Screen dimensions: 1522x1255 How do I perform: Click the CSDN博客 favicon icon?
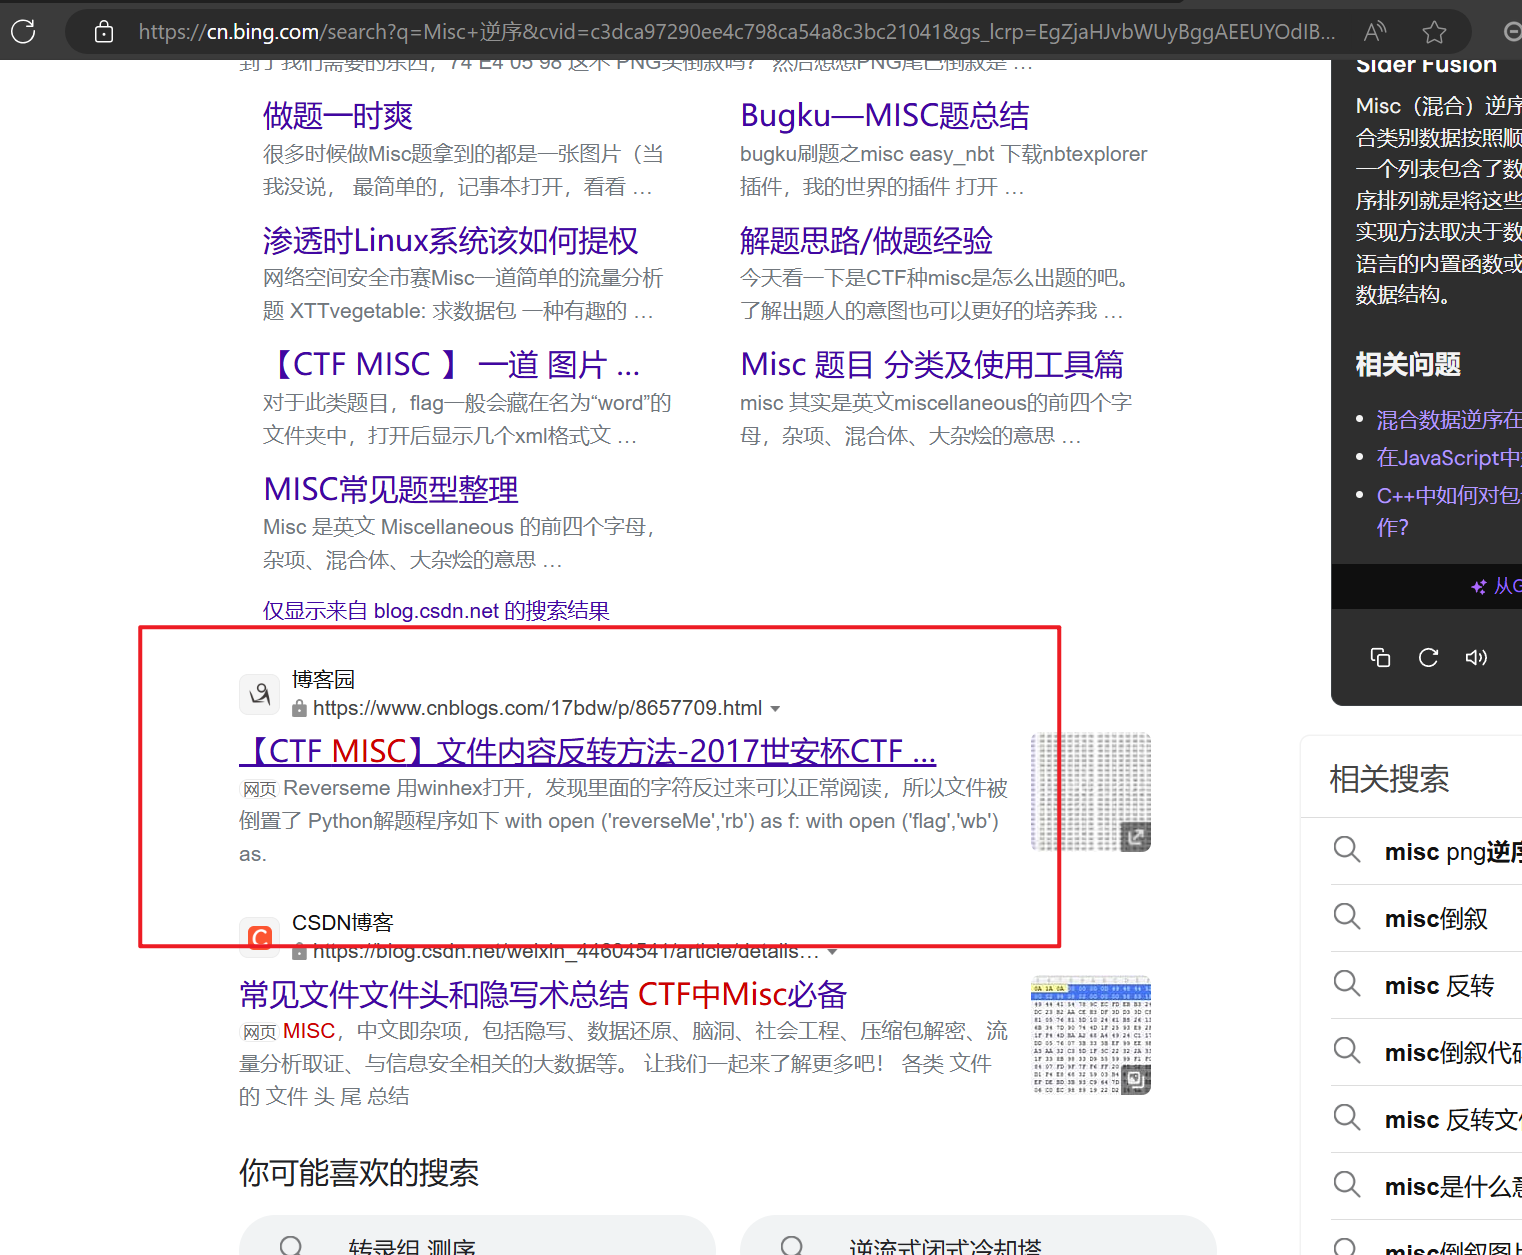259,937
